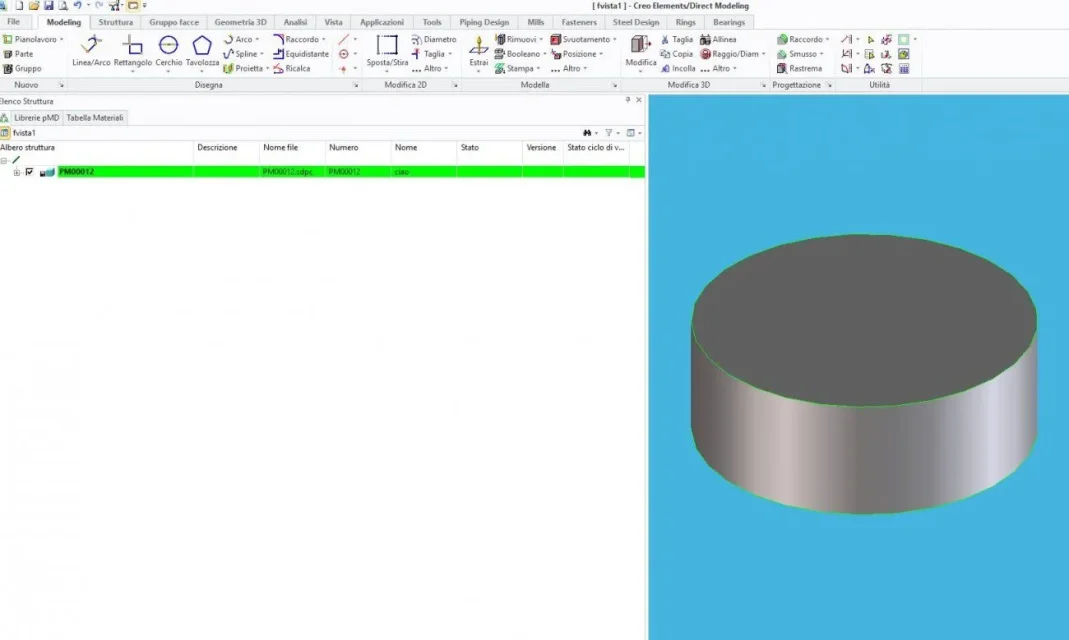
Task: Click the binoculars search icon in structure list
Action: [x=587, y=133]
